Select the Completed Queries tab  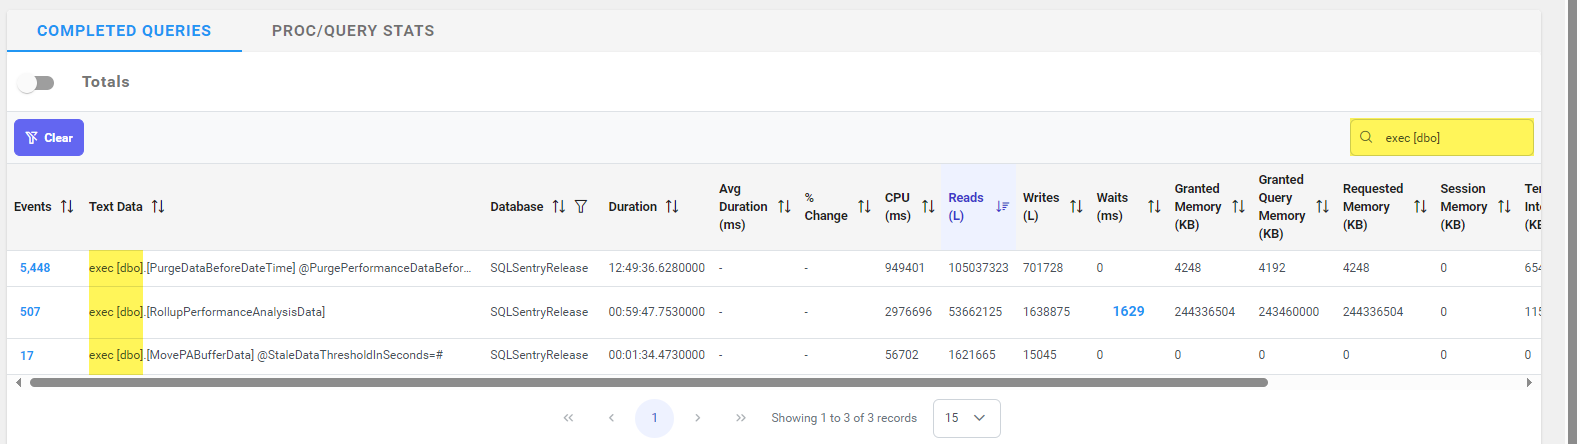[124, 31]
